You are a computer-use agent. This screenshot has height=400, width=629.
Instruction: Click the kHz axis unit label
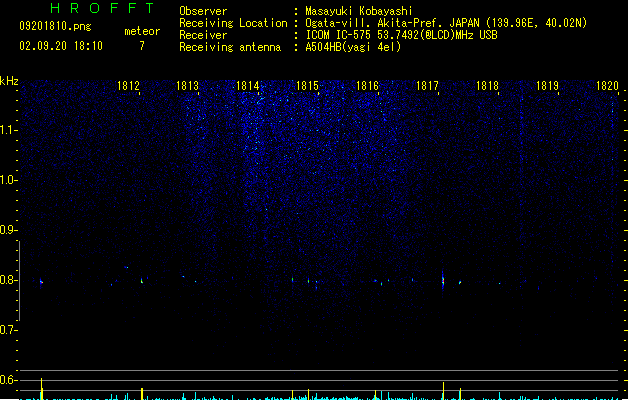9,81
